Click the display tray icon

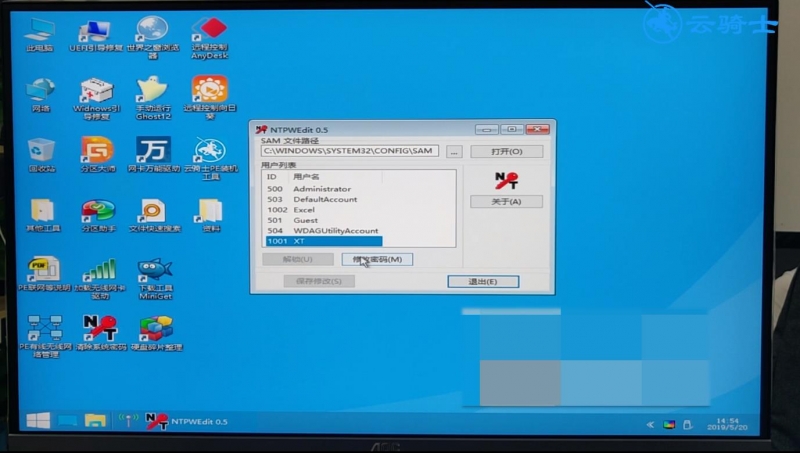pyautogui.click(x=669, y=424)
